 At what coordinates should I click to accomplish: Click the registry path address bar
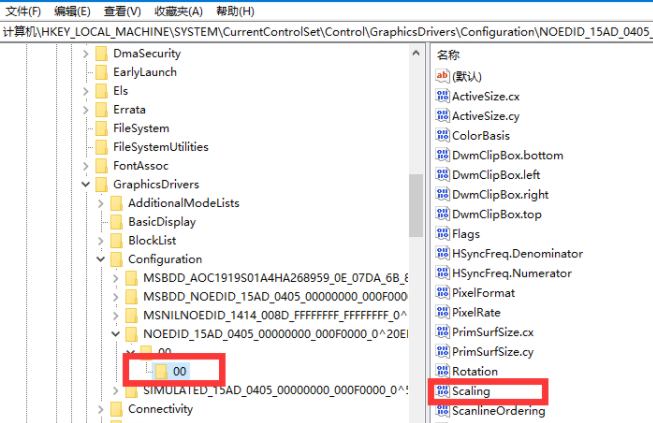click(x=326, y=32)
